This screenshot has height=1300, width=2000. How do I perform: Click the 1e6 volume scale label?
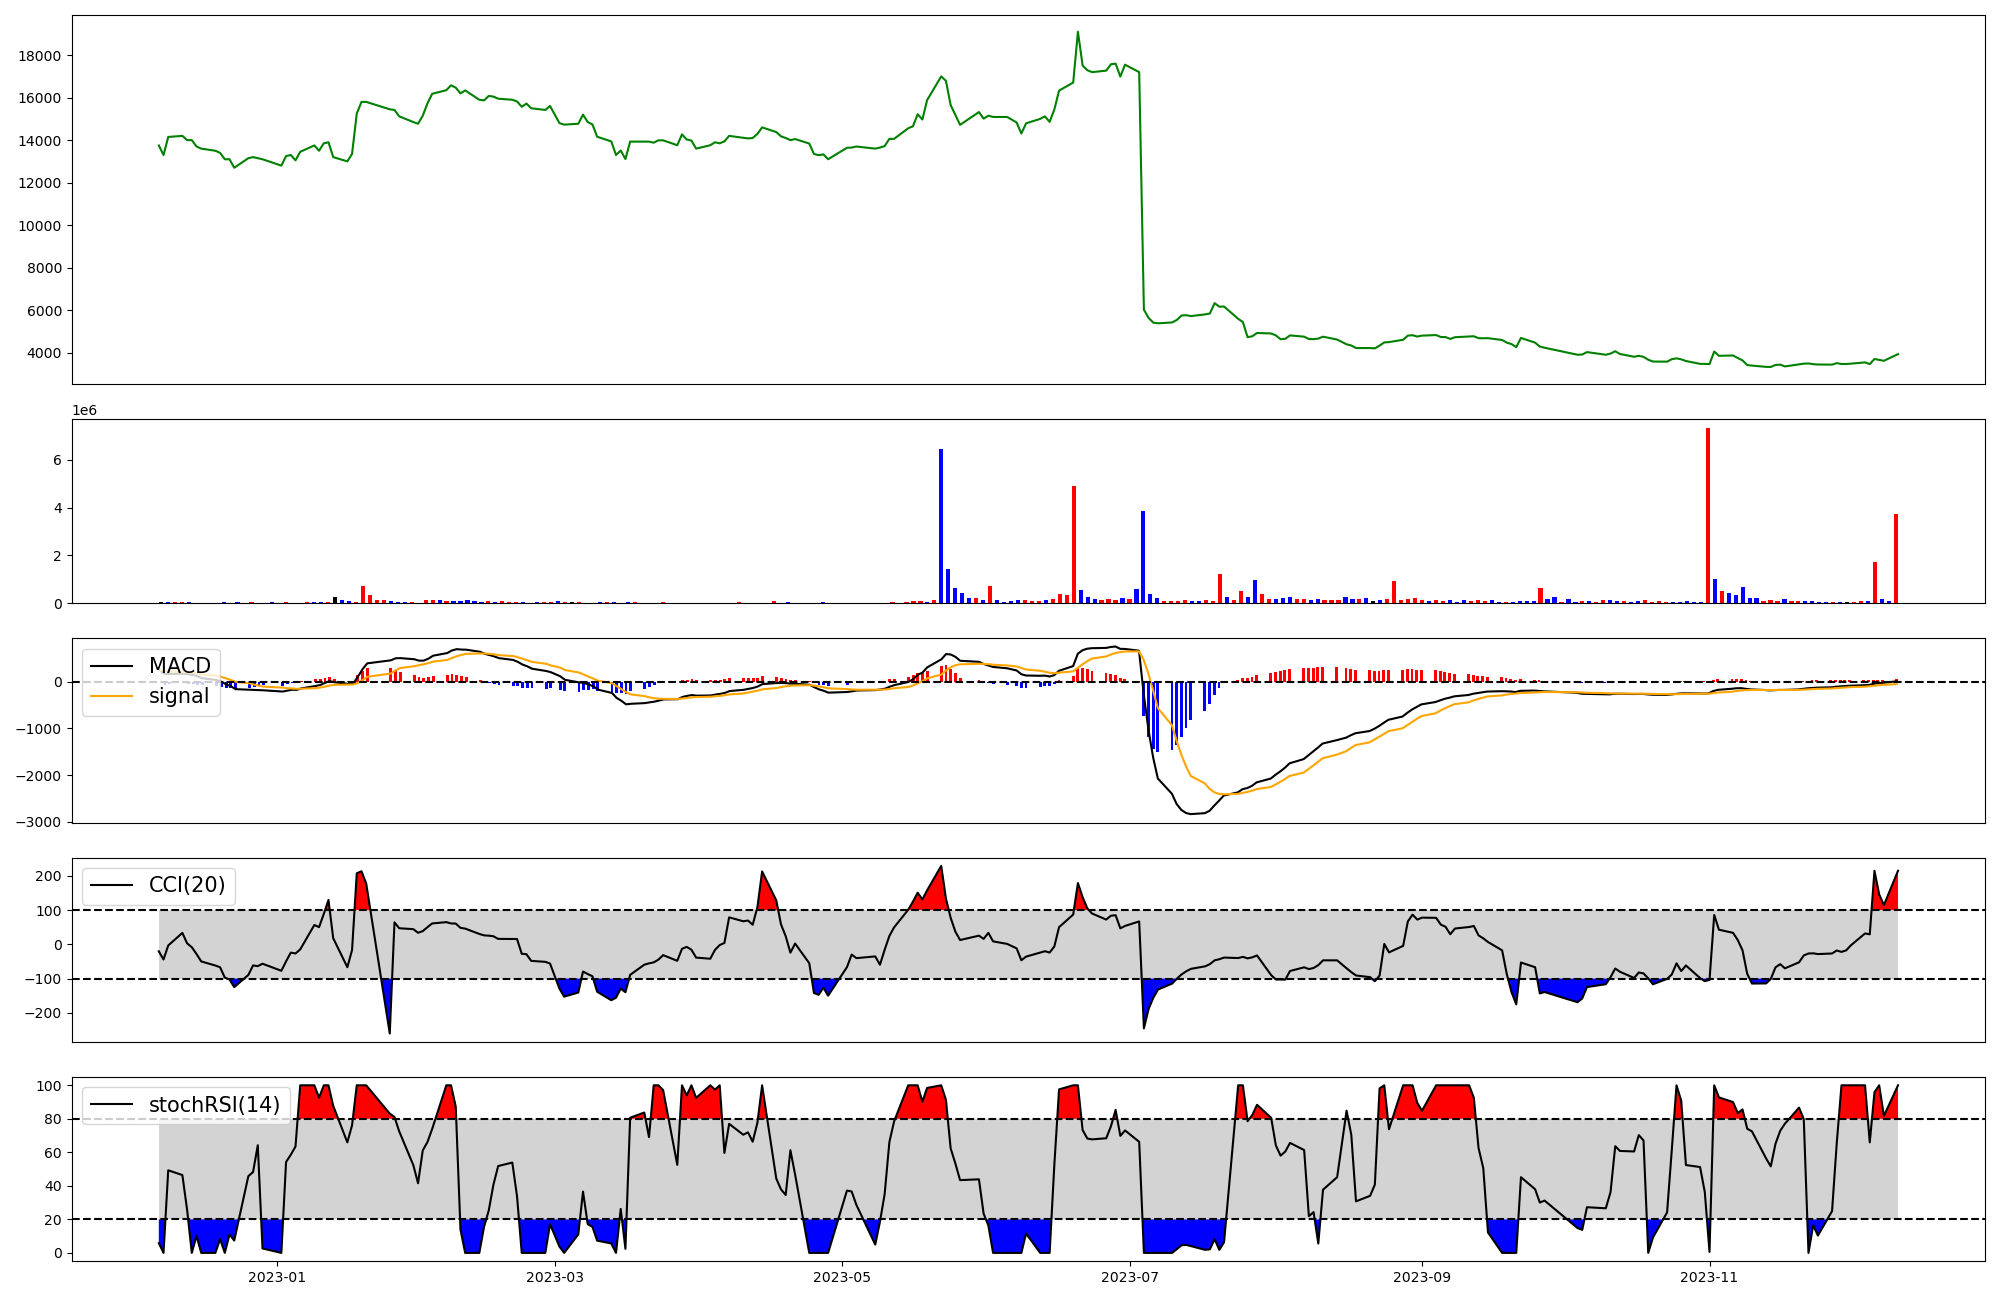click(85, 411)
